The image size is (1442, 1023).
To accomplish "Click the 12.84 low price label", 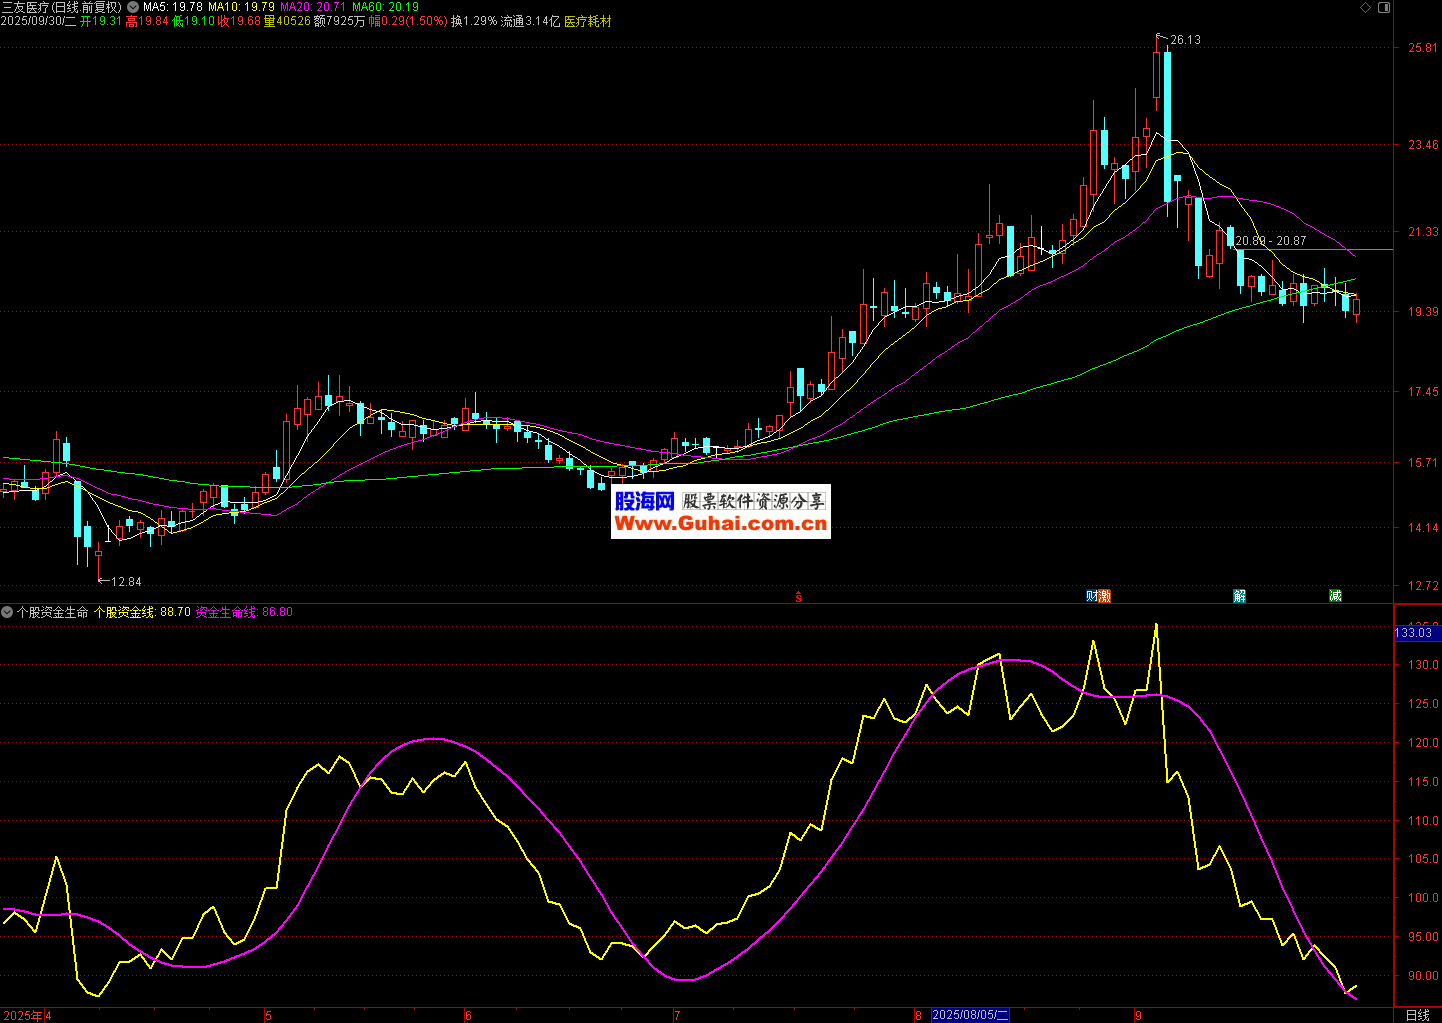I will click(x=126, y=582).
